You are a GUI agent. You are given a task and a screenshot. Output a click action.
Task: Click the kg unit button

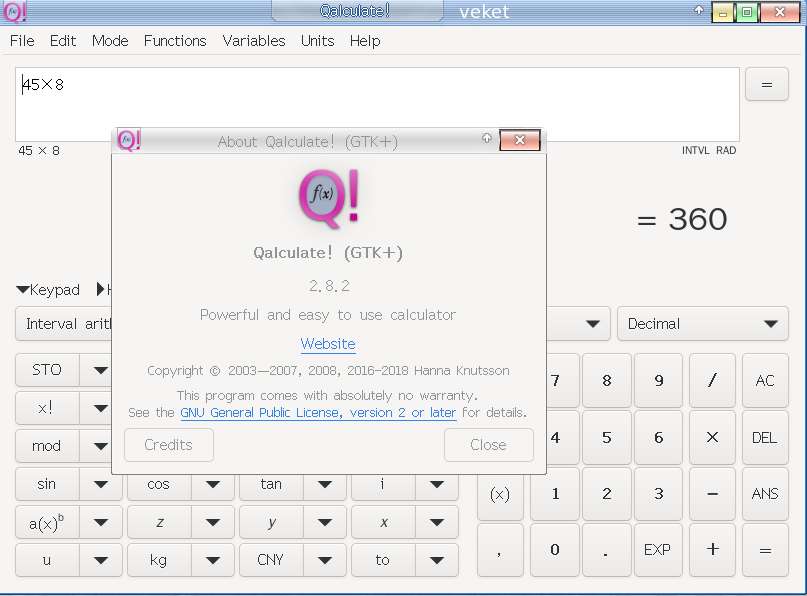(160, 560)
